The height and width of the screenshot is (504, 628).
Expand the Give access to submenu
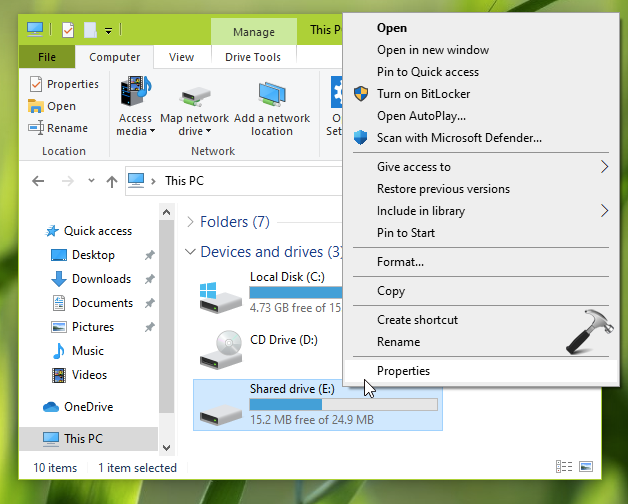[x=481, y=167]
